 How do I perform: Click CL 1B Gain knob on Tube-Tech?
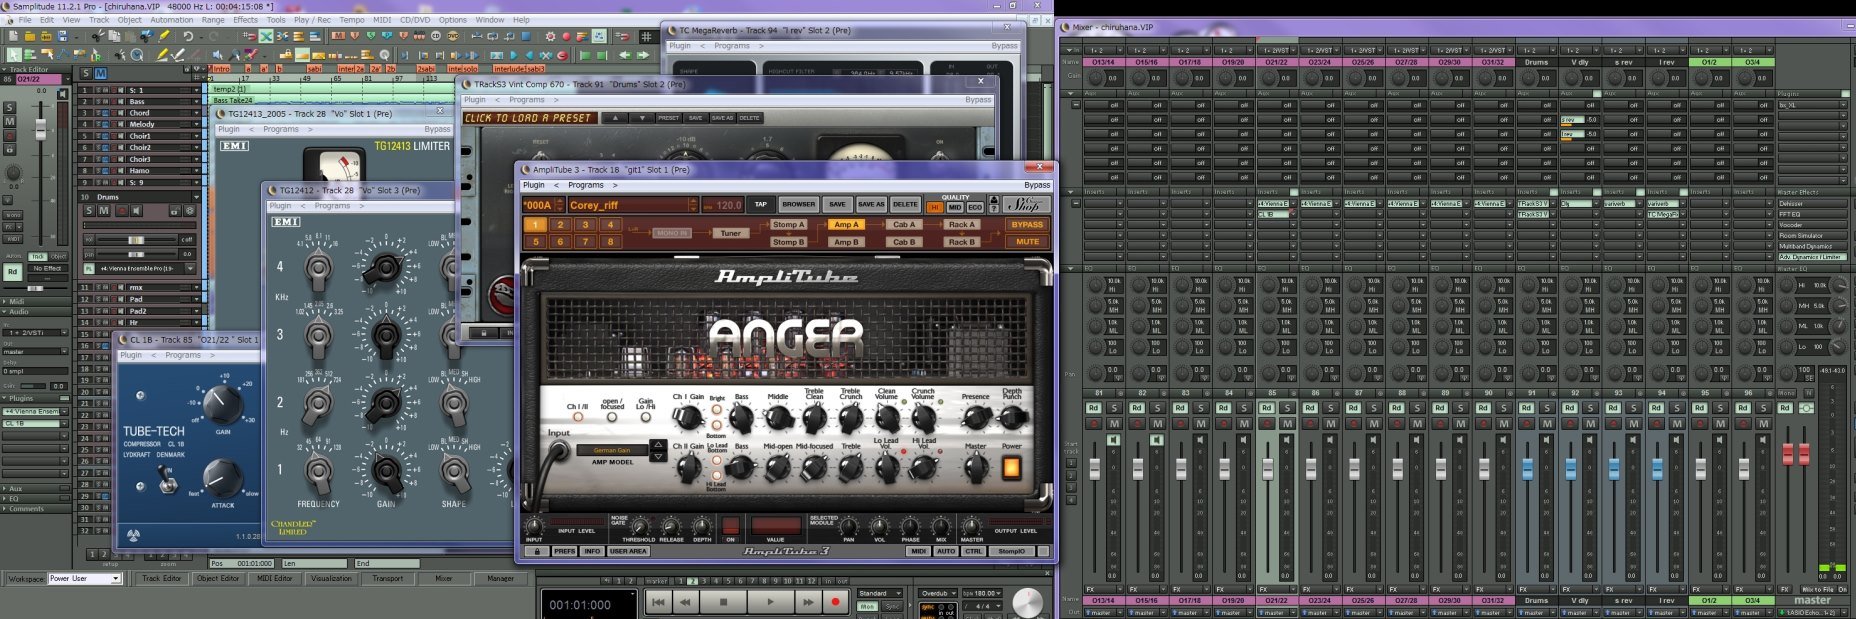pos(222,404)
